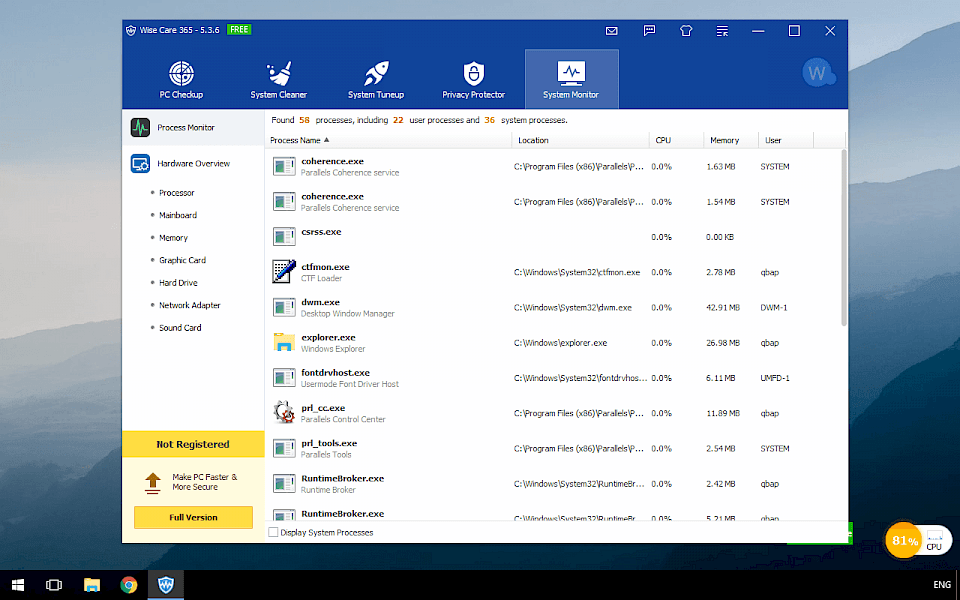Image resolution: width=960 pixels, height=600 pixels.
Task: Open the Memory hardware section
Action: click(x=173, y=238)
